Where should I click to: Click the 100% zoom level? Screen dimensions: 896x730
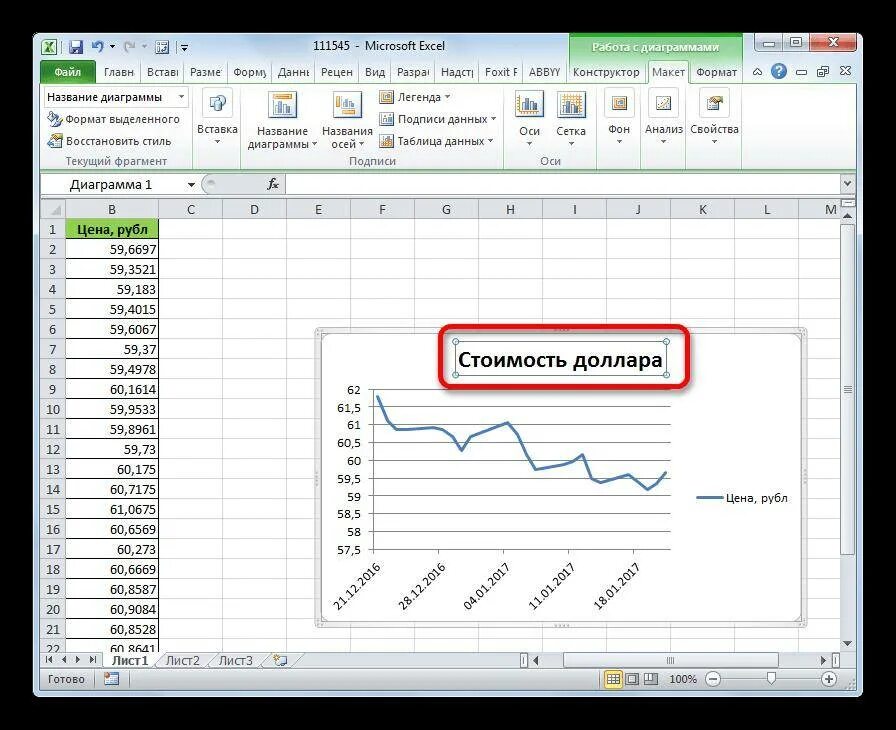tap(683, 679)
